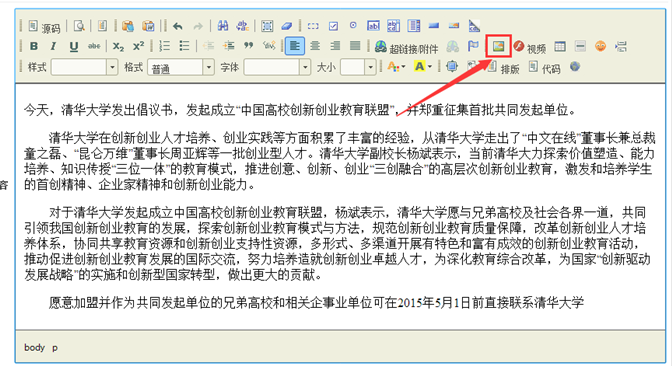This screenshot has width=672, height=366.
Task: Click the body tag in the element path bar
Action: pyautogui.click(x=34, y=348)
